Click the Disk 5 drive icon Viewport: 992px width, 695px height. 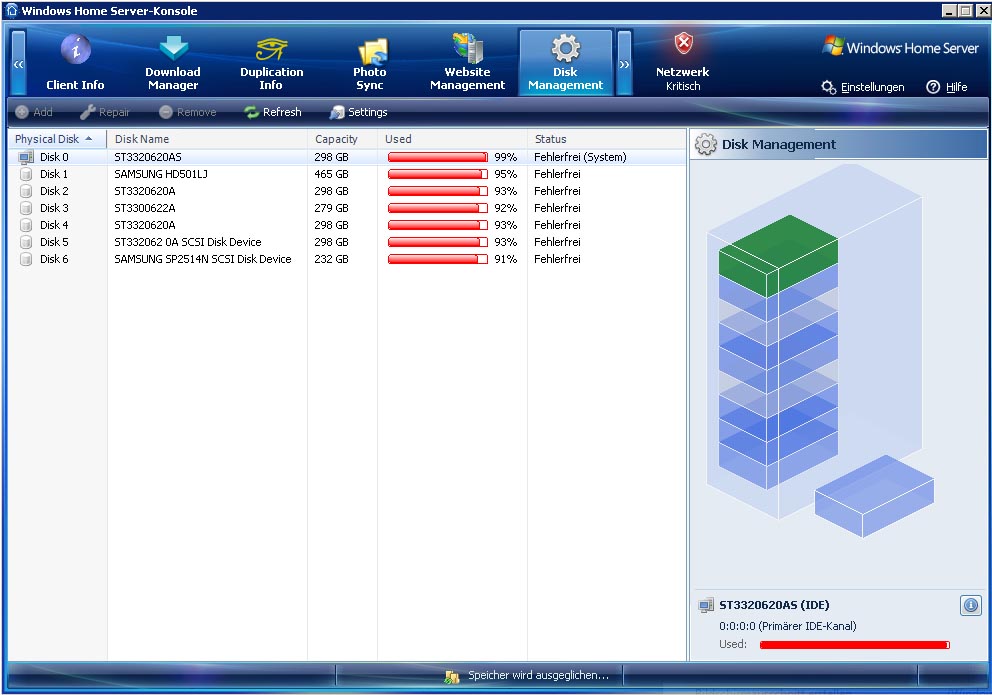26,242
